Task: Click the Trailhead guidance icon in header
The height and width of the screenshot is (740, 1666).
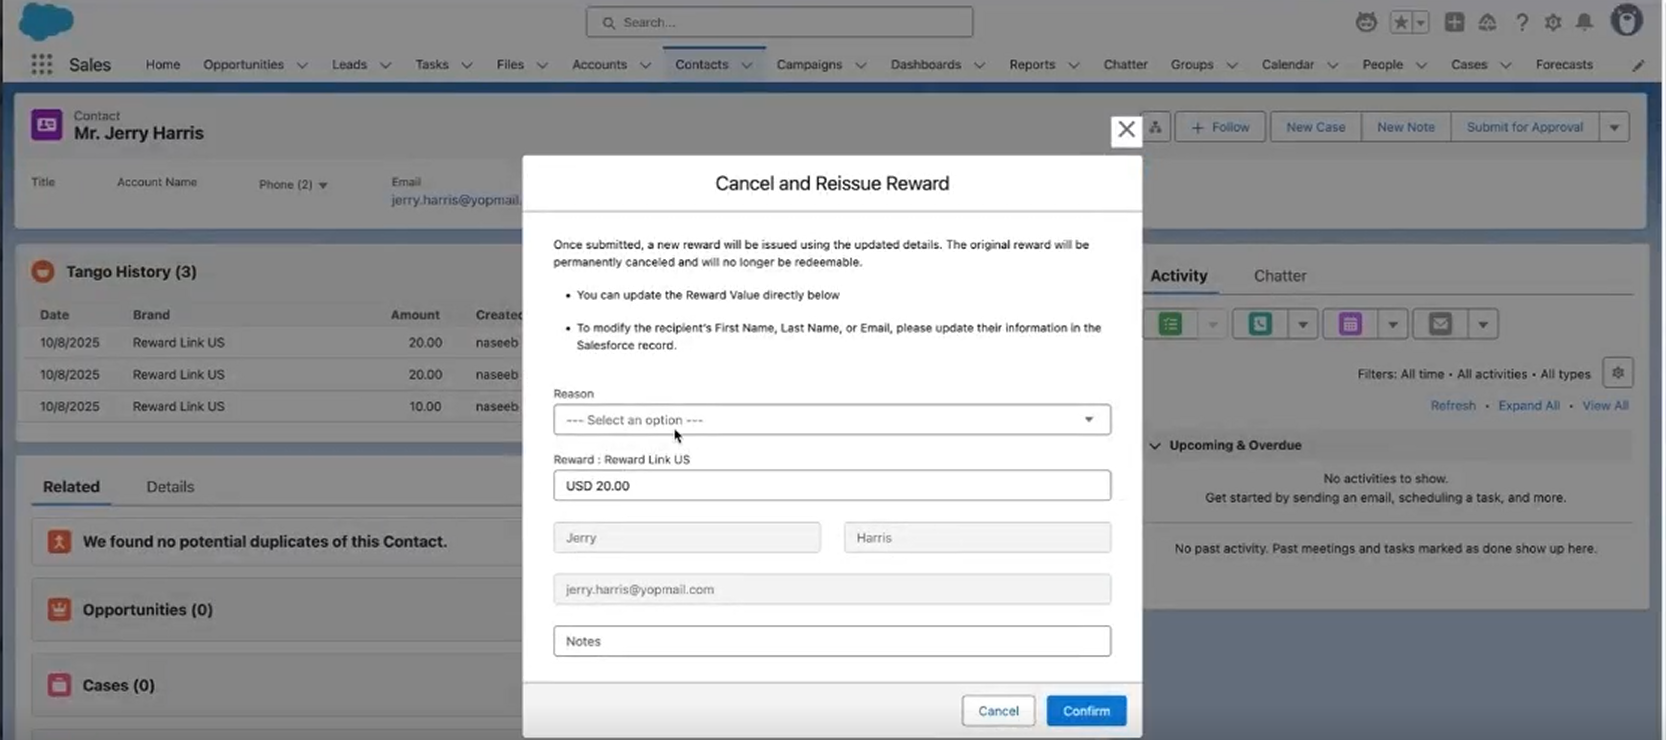Action: tap(1488, 22)
